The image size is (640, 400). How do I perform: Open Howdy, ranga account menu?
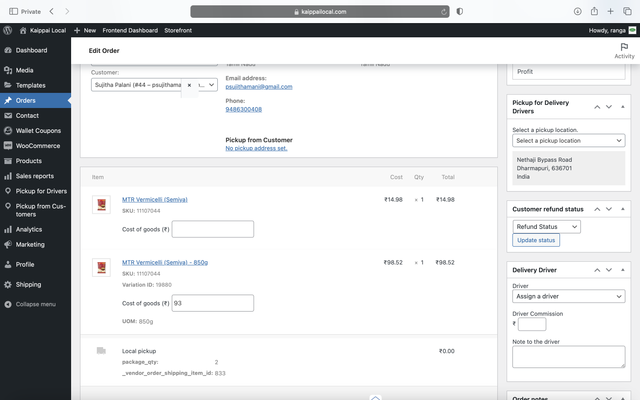point(612,30)
